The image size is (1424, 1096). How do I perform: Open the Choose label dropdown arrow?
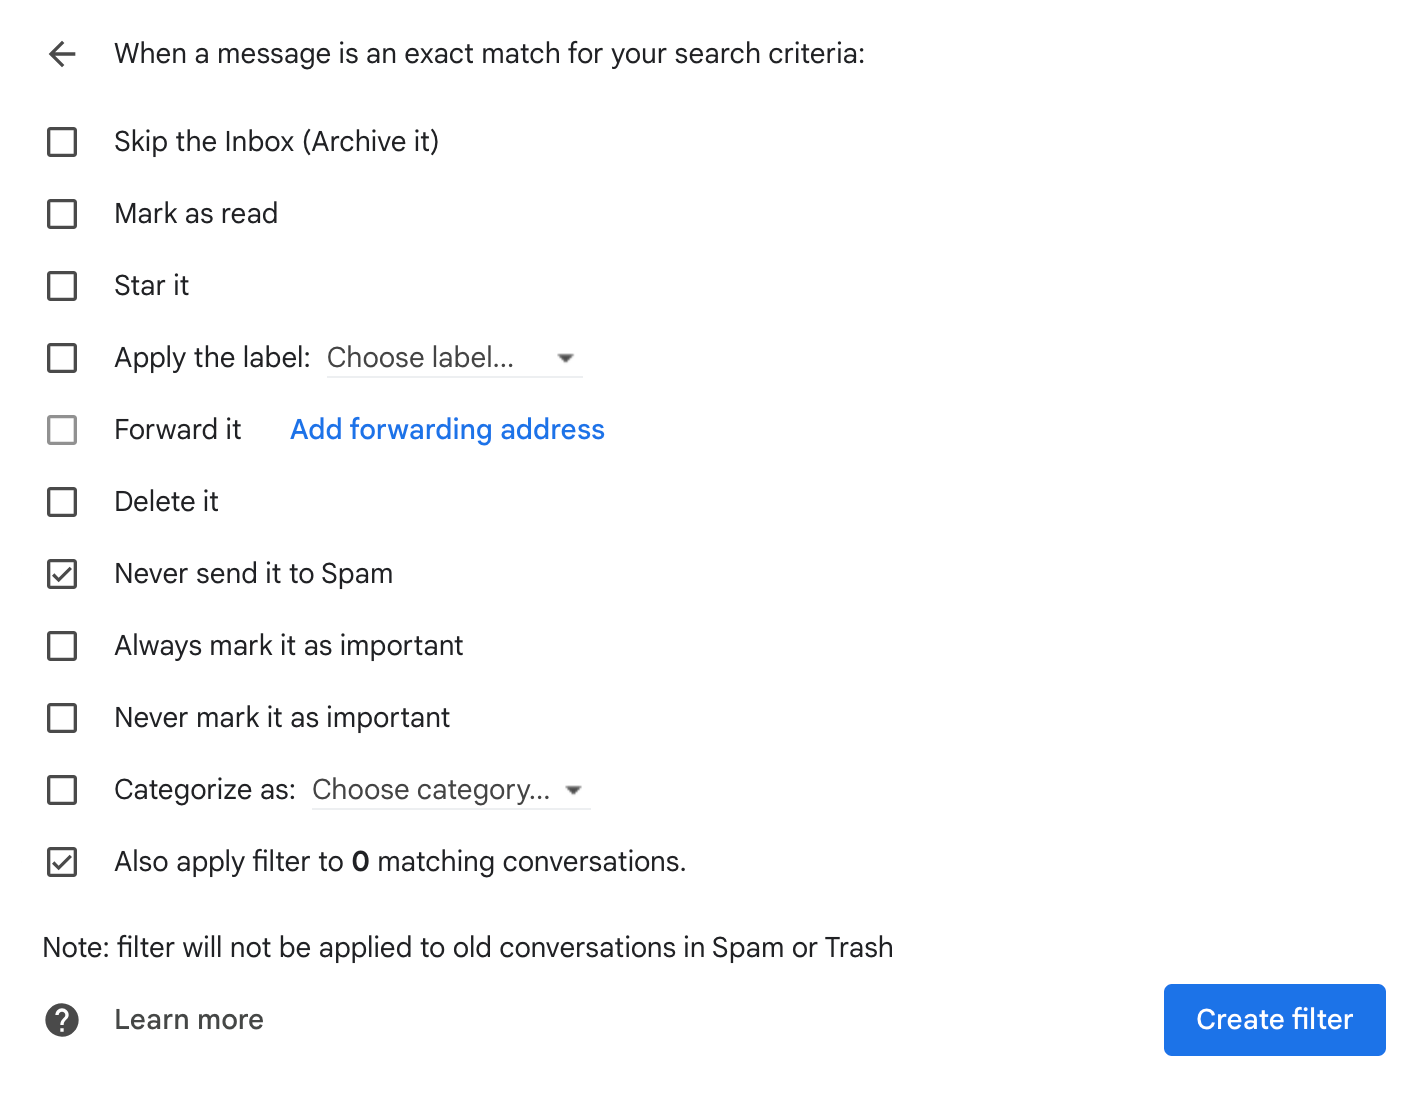tap(566, 357)
